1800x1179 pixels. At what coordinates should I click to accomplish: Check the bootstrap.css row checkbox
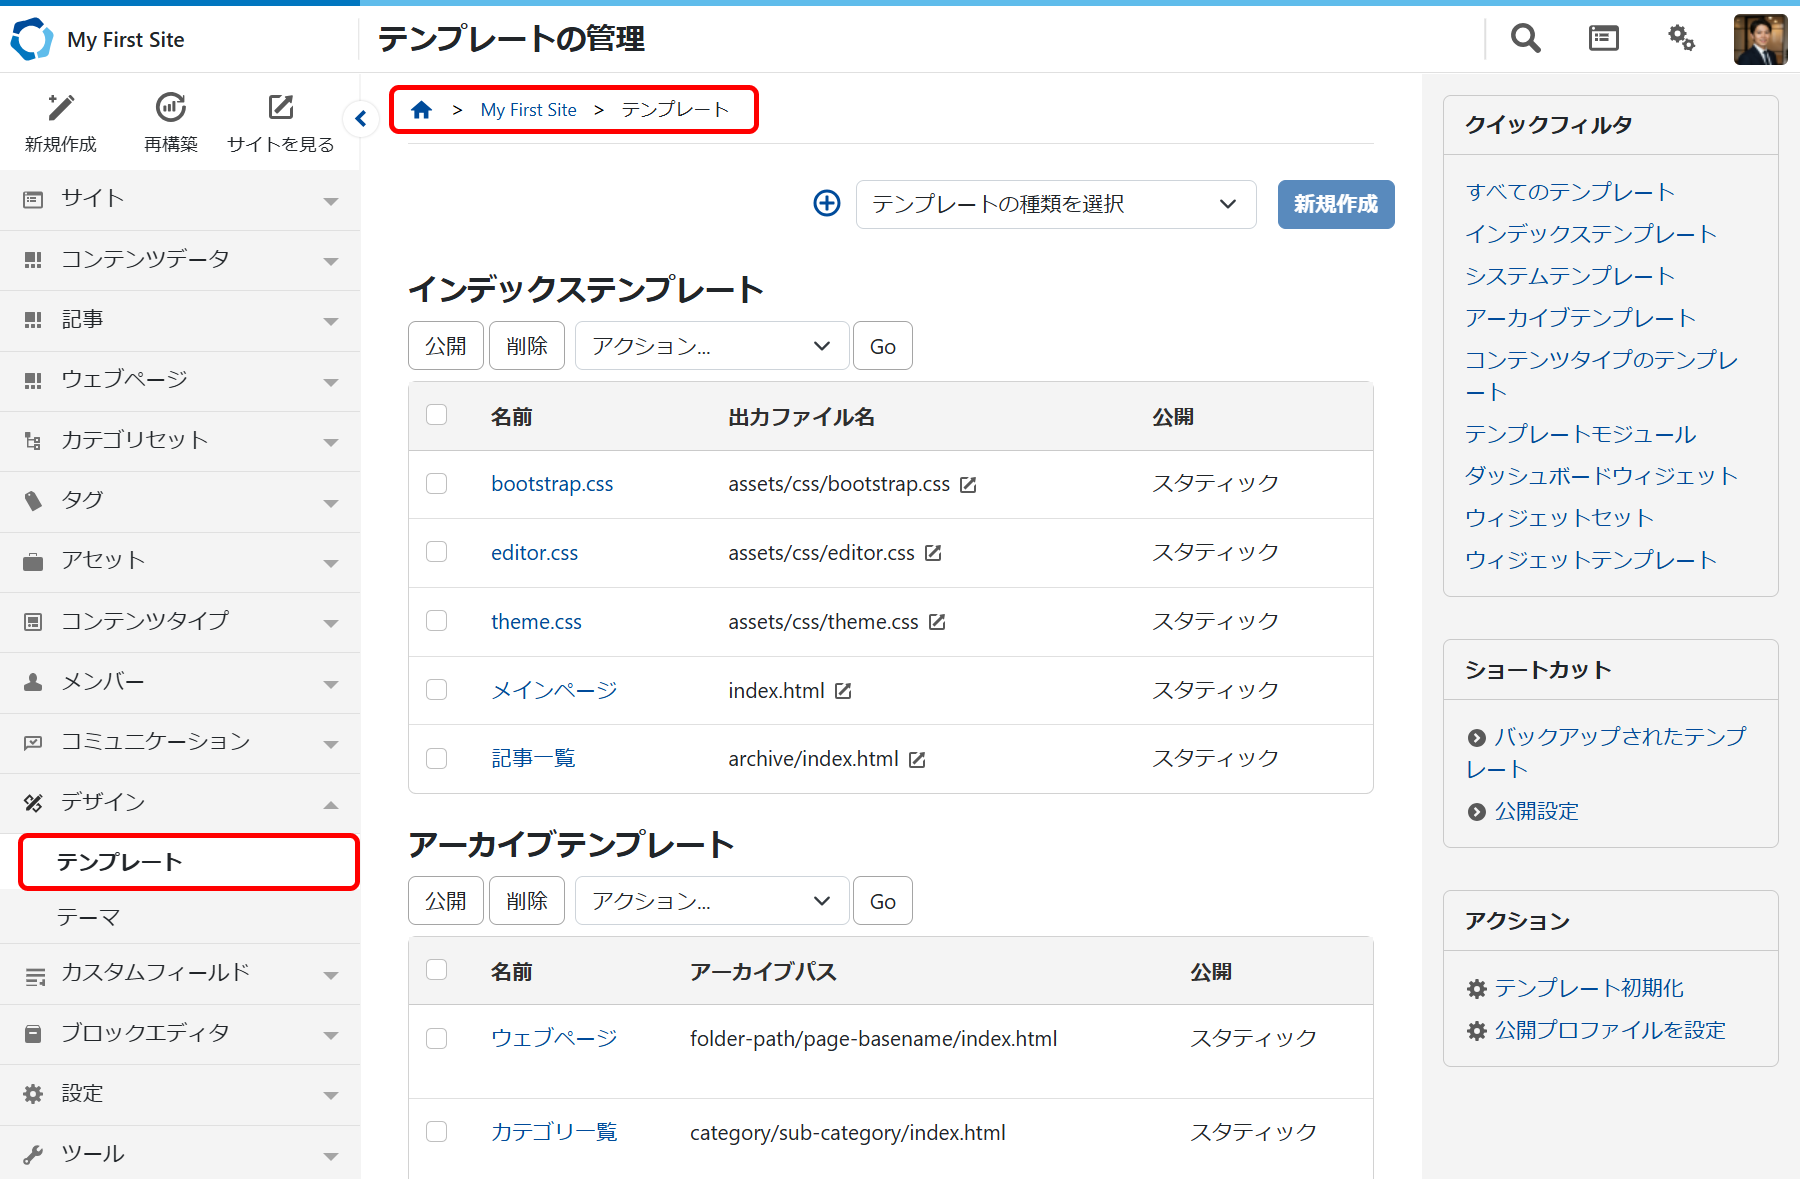[437, 484]
